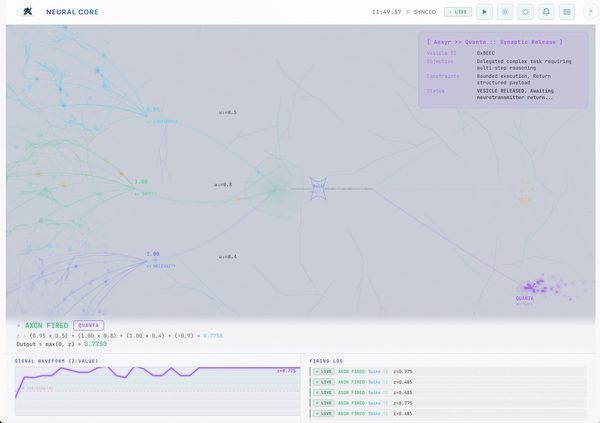Click the 0.95 input value node
The width and height of the screenshot is (600, 423).
tap(153, 109)
